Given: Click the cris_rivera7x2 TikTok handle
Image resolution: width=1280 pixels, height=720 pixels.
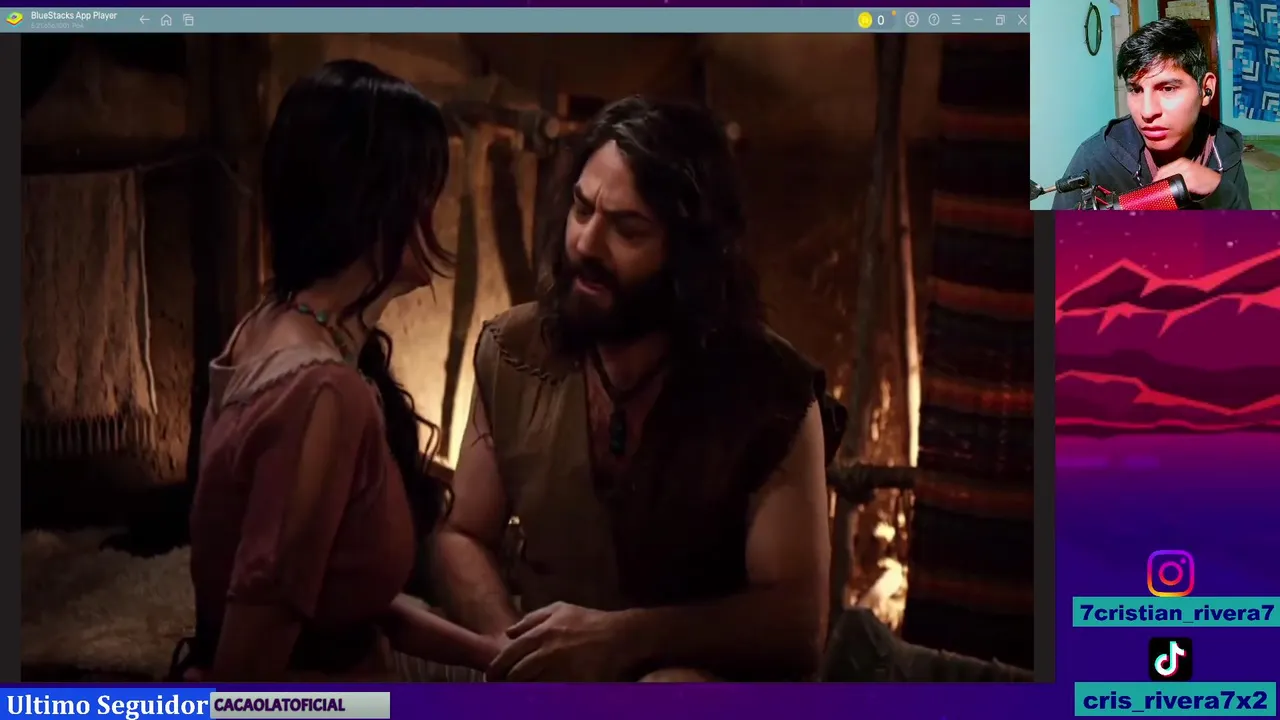Looking at the screenshot, I should coord(1176,700).
